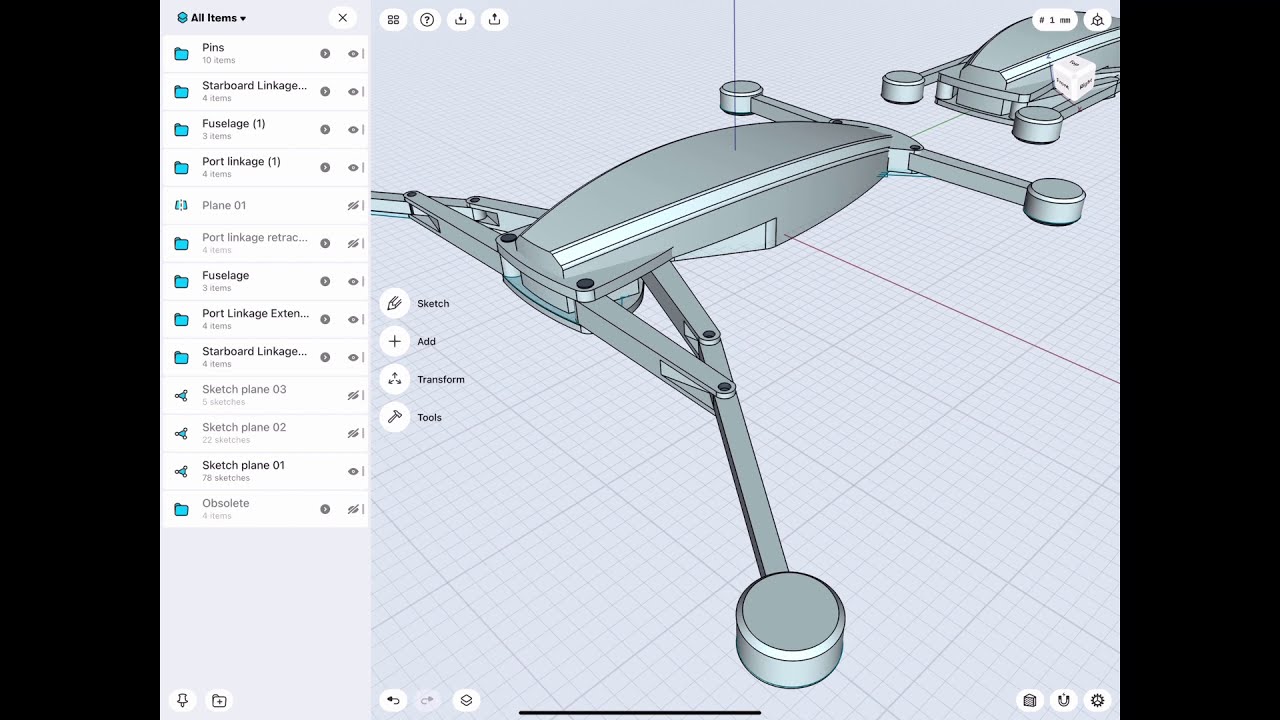This screenshot has width=1280, height=720.
Task: Expand the unnumbered Fuselage folder arrow
Action: pyautogui.click(x=325, y=282)
